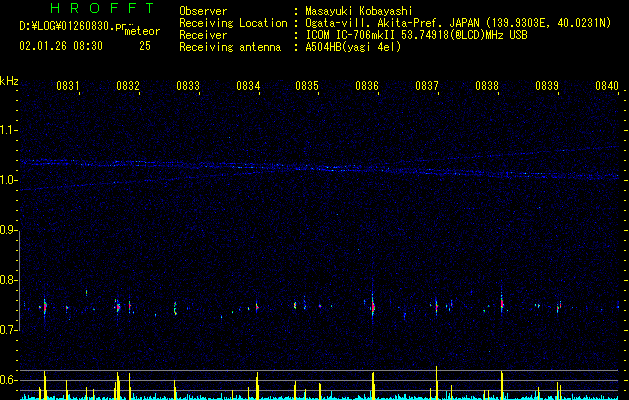Click the meteor count value 25
The height and width of the screenshot is (400, 629).
pos(145,46)
